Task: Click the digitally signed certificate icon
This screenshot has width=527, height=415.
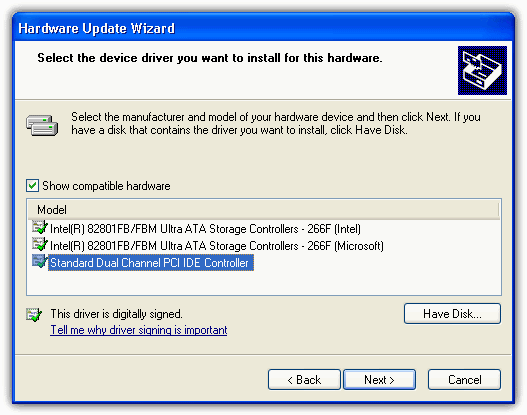Action: pos(34,315)
